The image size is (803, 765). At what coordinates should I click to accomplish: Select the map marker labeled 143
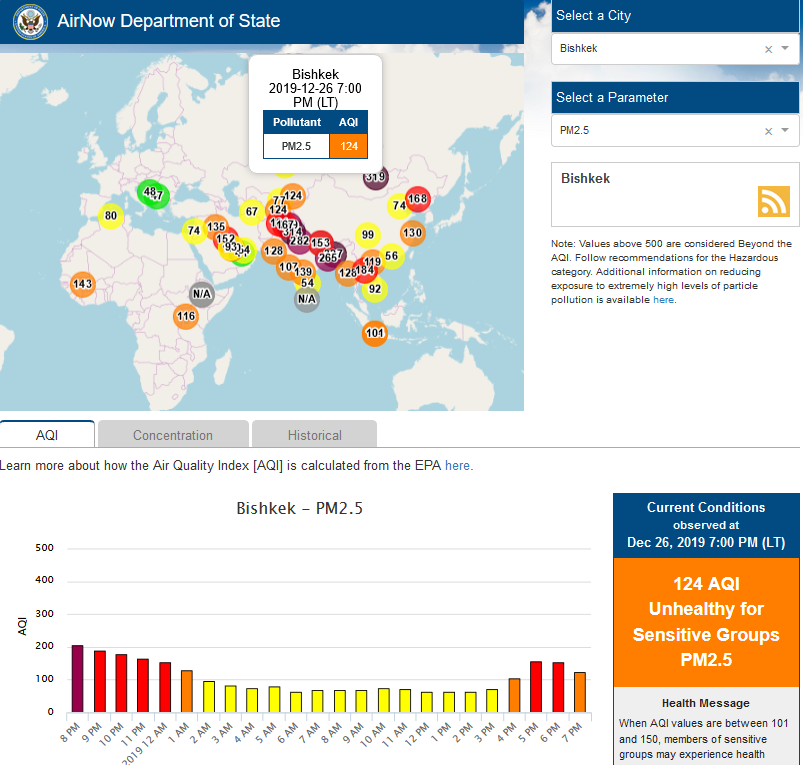pyautogui.click(x=83, y=284)
